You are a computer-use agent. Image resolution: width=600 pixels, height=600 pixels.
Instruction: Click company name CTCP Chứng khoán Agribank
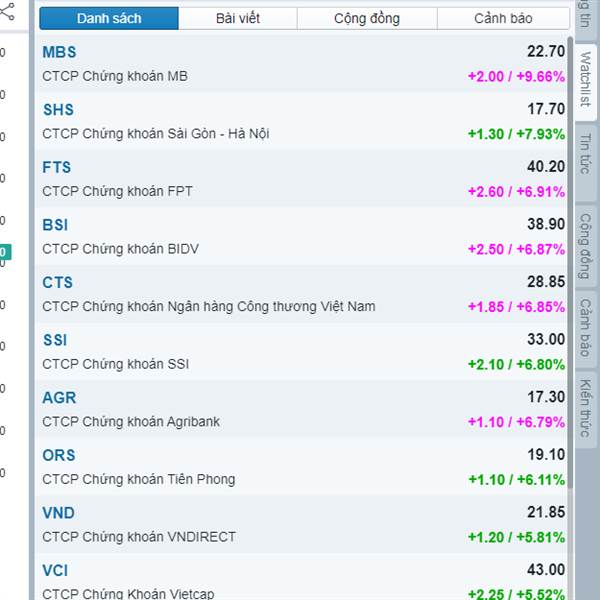131,422
